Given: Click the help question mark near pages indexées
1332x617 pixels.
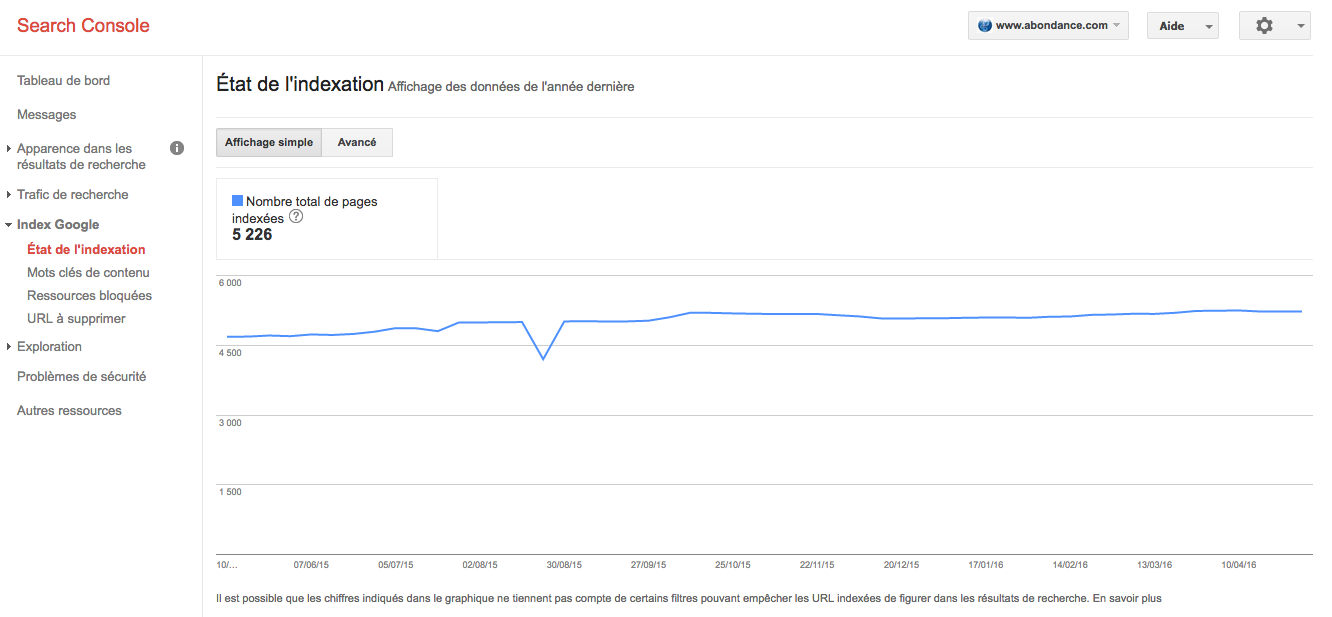Looking at the screenshot, I should (x=296, y=216).
